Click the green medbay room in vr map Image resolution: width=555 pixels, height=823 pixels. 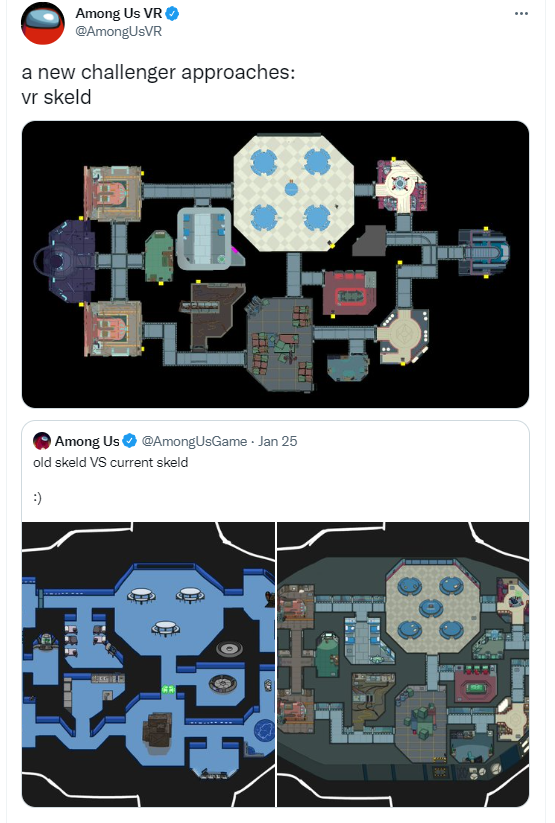click(159, 257)
